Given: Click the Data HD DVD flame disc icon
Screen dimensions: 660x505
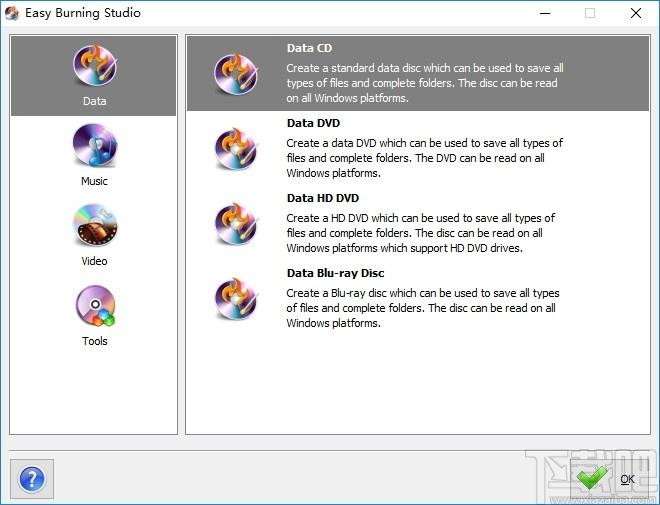Looking at the screenshot, I should coord(236,223).
